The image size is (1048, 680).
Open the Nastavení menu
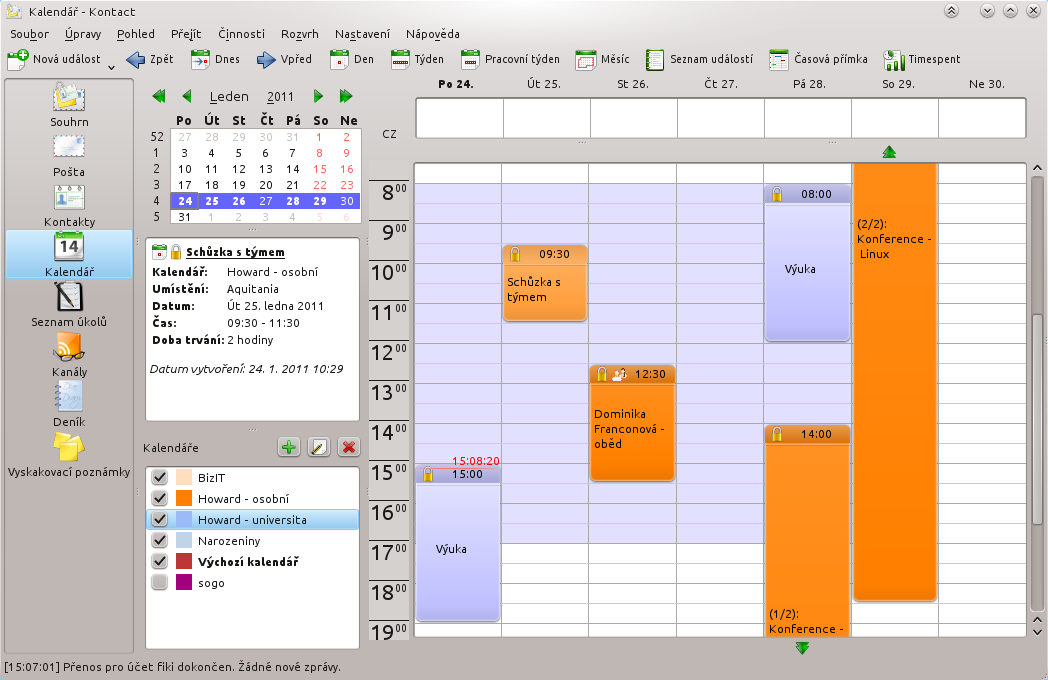pos(362,34)
